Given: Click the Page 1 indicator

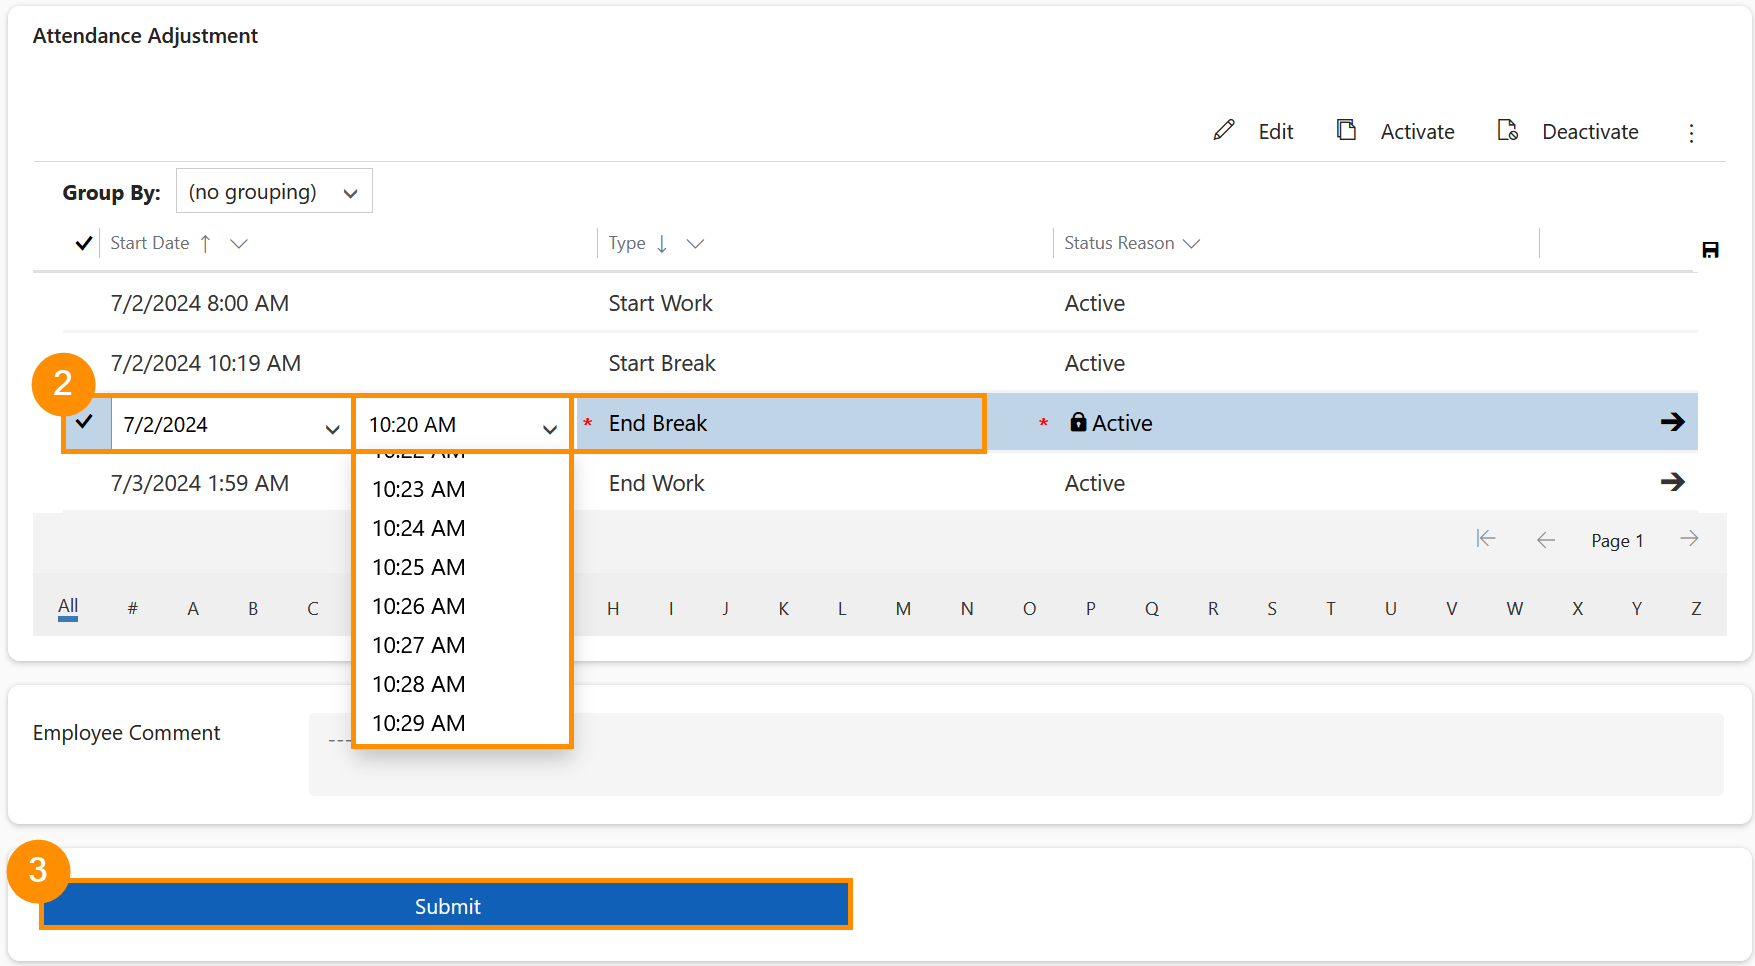Looking at the screenshot, I should (1617, 541).
